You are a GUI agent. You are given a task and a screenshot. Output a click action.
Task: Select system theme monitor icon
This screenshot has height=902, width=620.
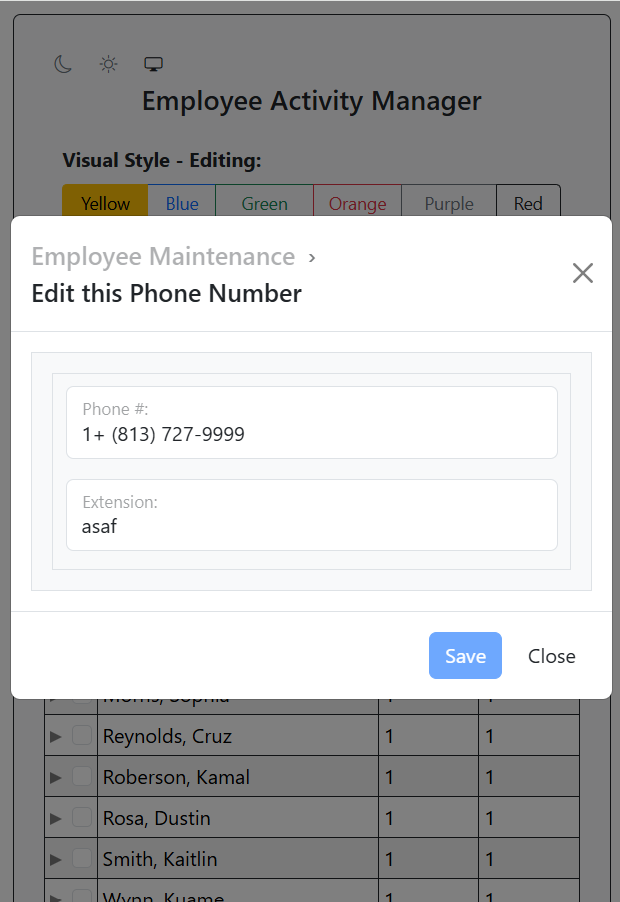pyautogui.click(x=153, y=64)
